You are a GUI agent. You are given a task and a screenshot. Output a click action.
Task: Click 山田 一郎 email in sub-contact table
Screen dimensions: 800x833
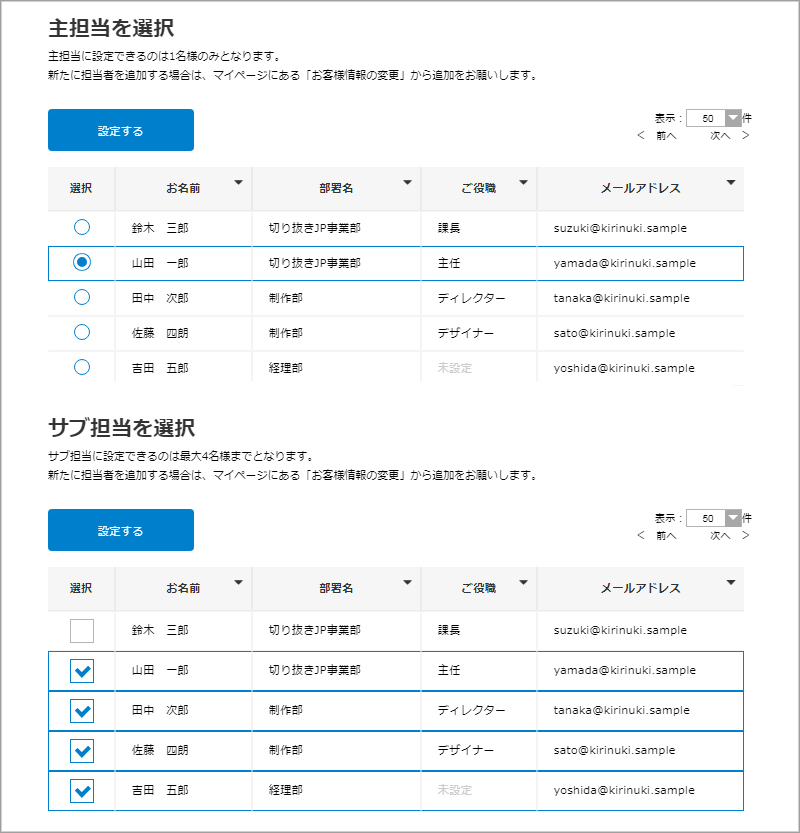(624, 670)
